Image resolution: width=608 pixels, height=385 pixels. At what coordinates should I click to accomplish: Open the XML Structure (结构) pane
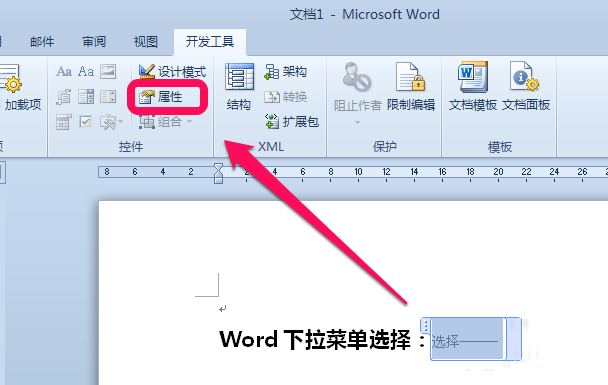coord(239,88)
